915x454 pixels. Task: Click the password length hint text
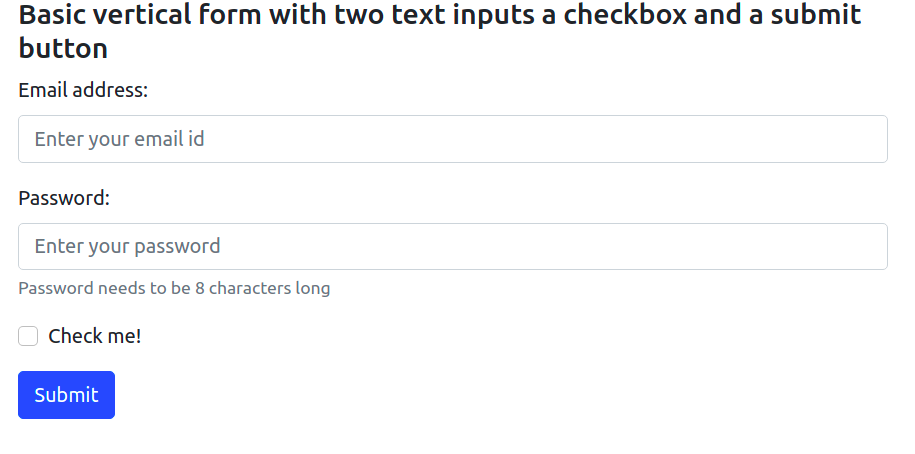point(174,289)
